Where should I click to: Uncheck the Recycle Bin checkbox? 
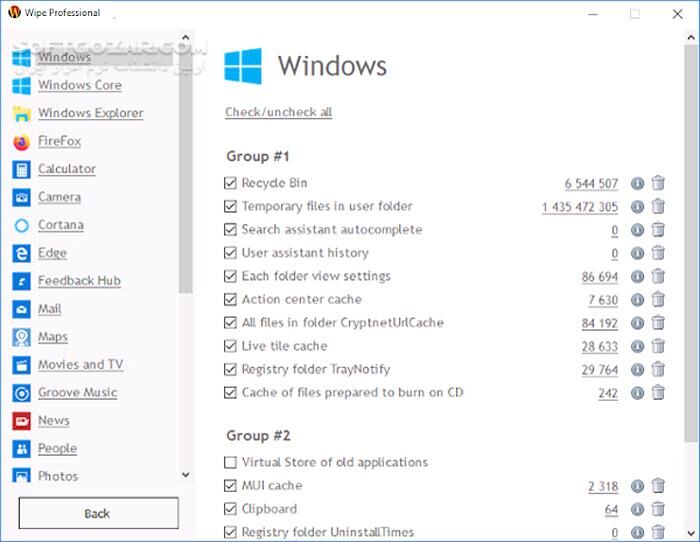coord(231,184)
